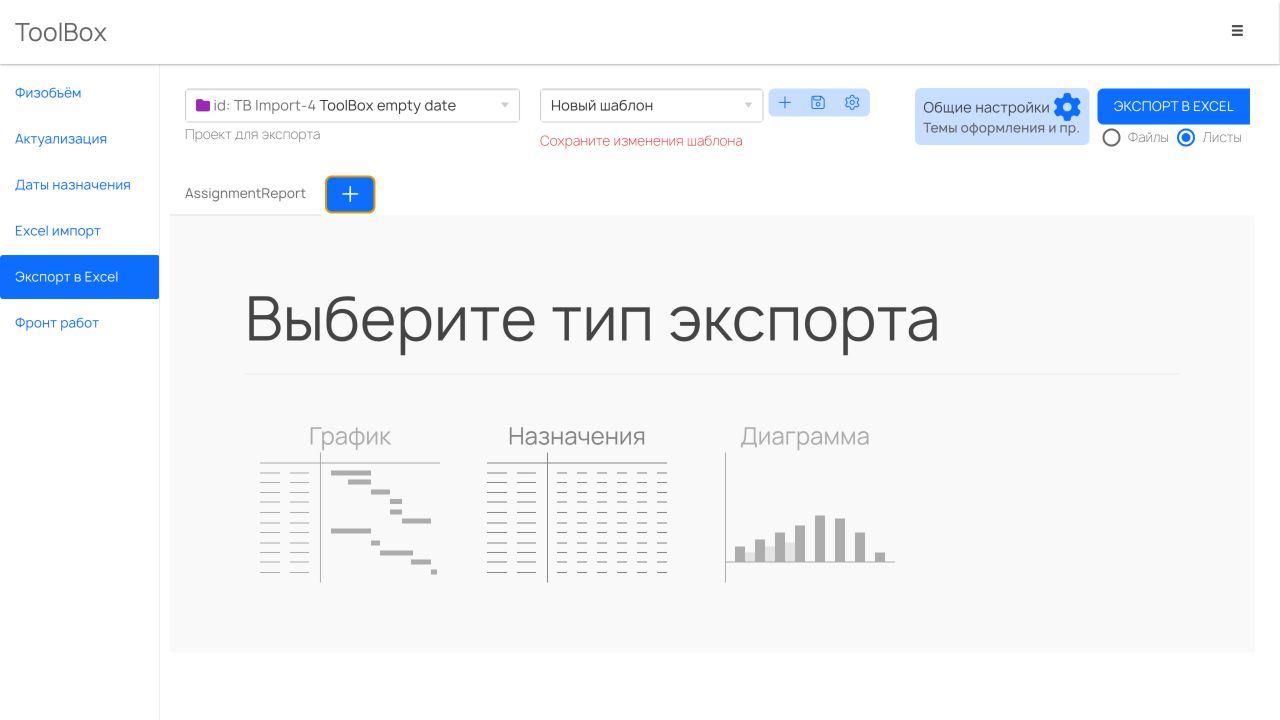Viewport: 1280px width, 720px height.
Task: Select the Листы radio option
Action: click(1186, 138)
